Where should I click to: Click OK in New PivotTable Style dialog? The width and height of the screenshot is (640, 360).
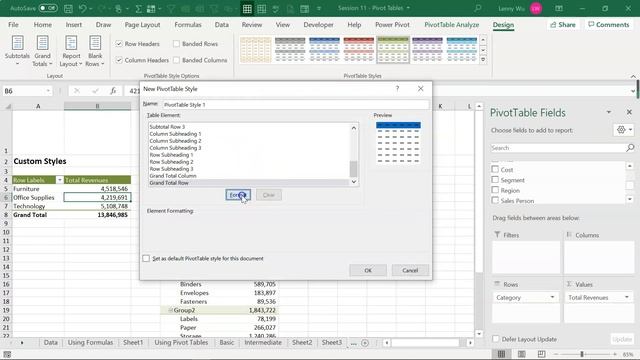[368, 270]
